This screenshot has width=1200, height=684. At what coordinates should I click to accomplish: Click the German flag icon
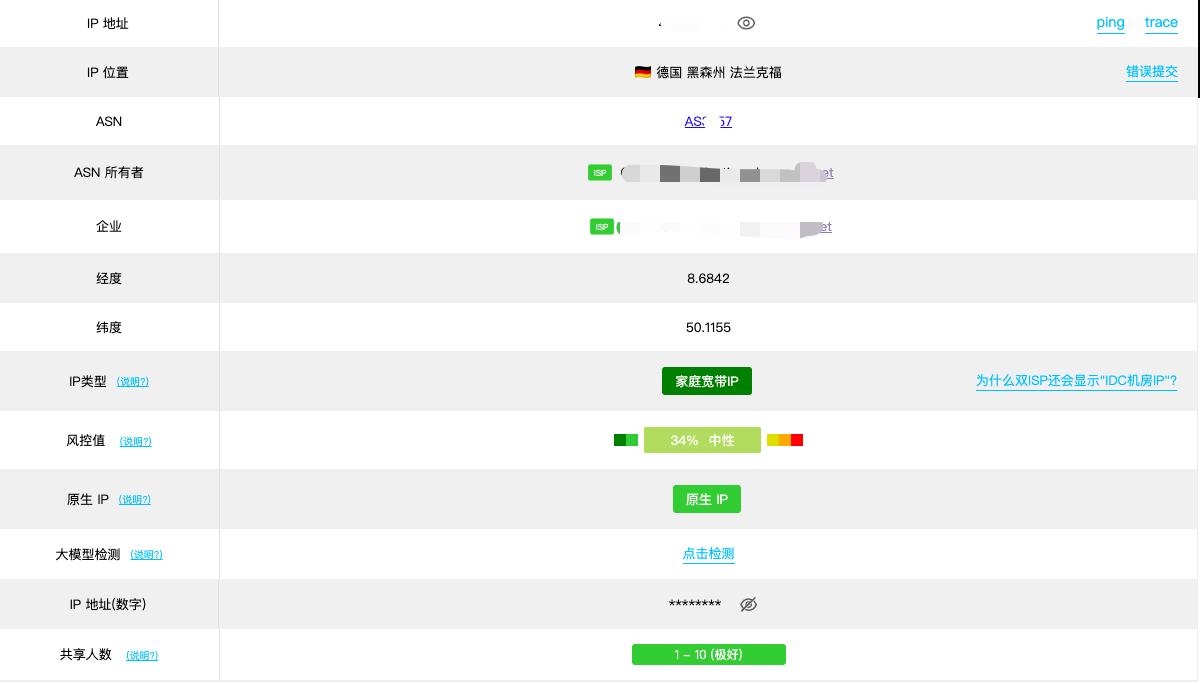[x=643, y=72]
